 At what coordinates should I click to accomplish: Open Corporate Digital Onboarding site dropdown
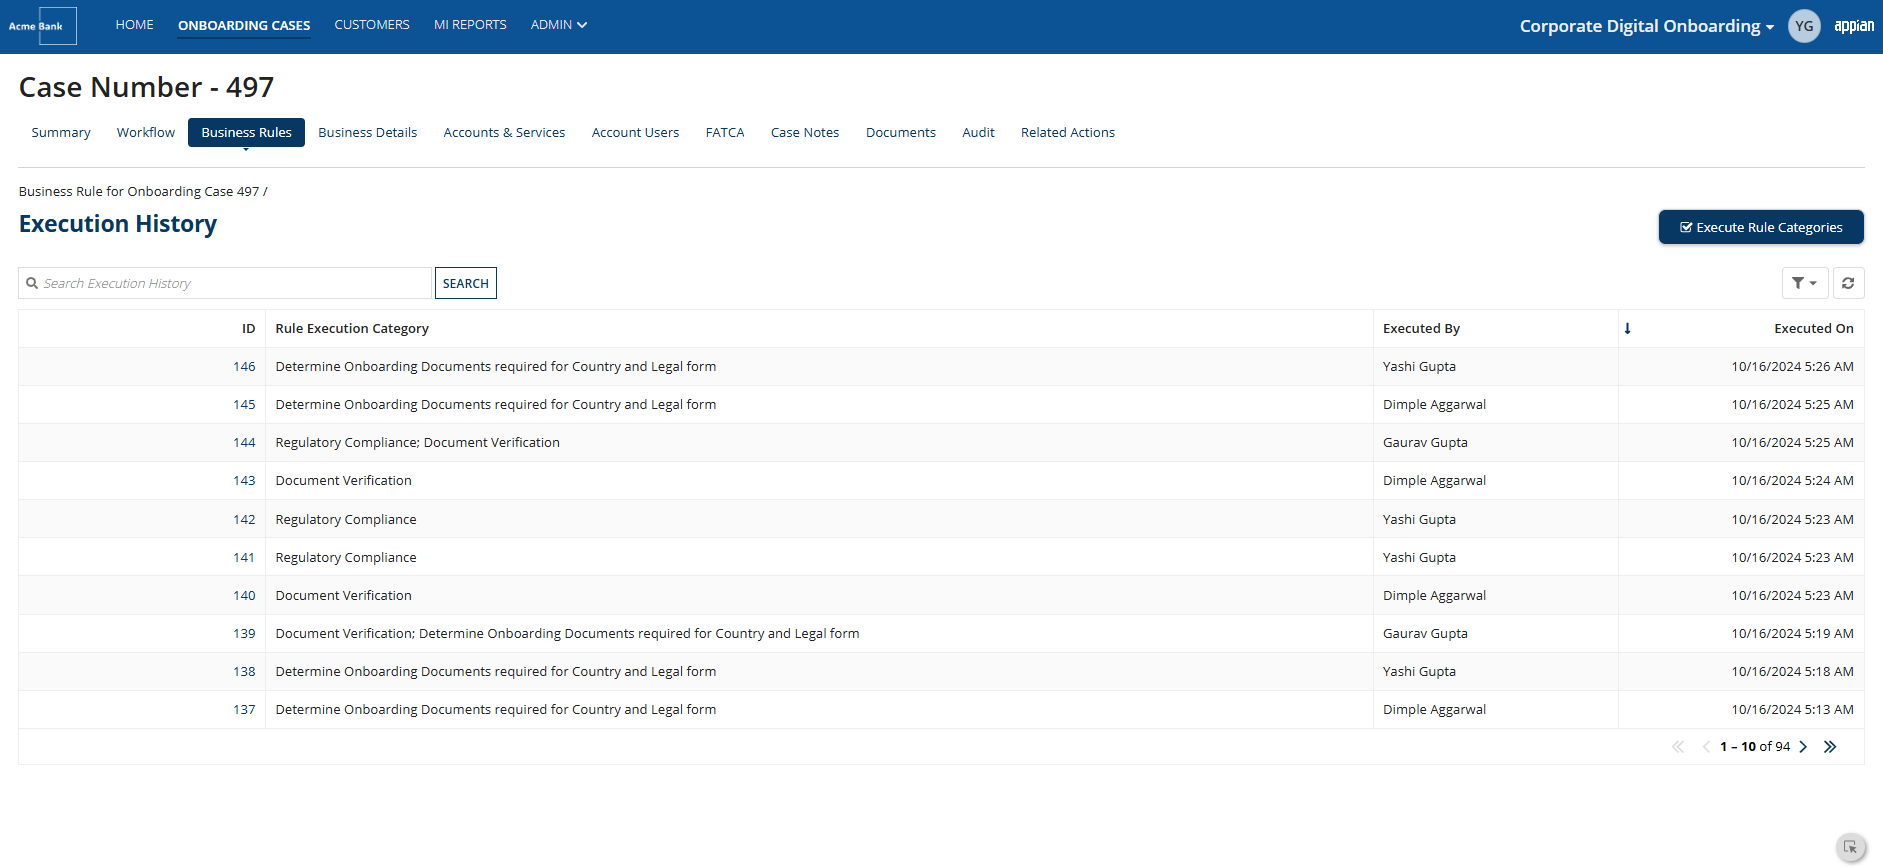pyautogui.click(x=1646, y=26)
